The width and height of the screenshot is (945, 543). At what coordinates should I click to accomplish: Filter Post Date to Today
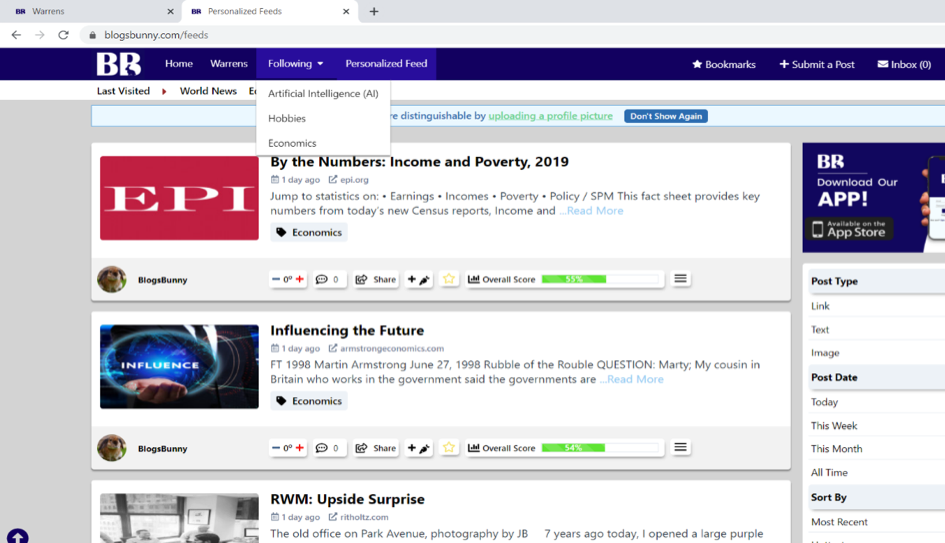tap(824, 402)
